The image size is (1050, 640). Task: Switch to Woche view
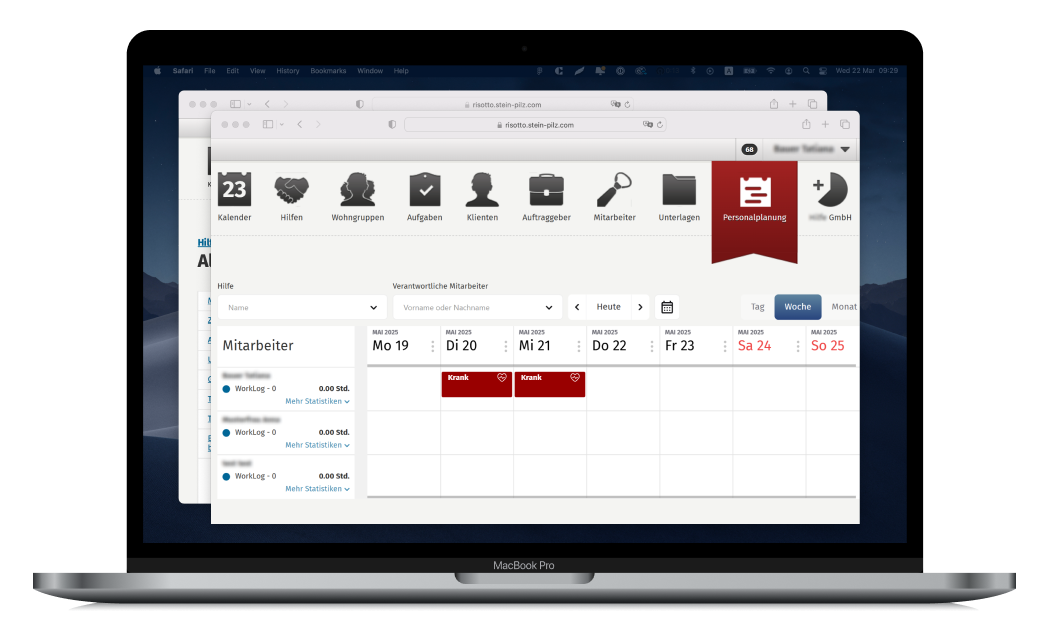(x=797, y=307)
